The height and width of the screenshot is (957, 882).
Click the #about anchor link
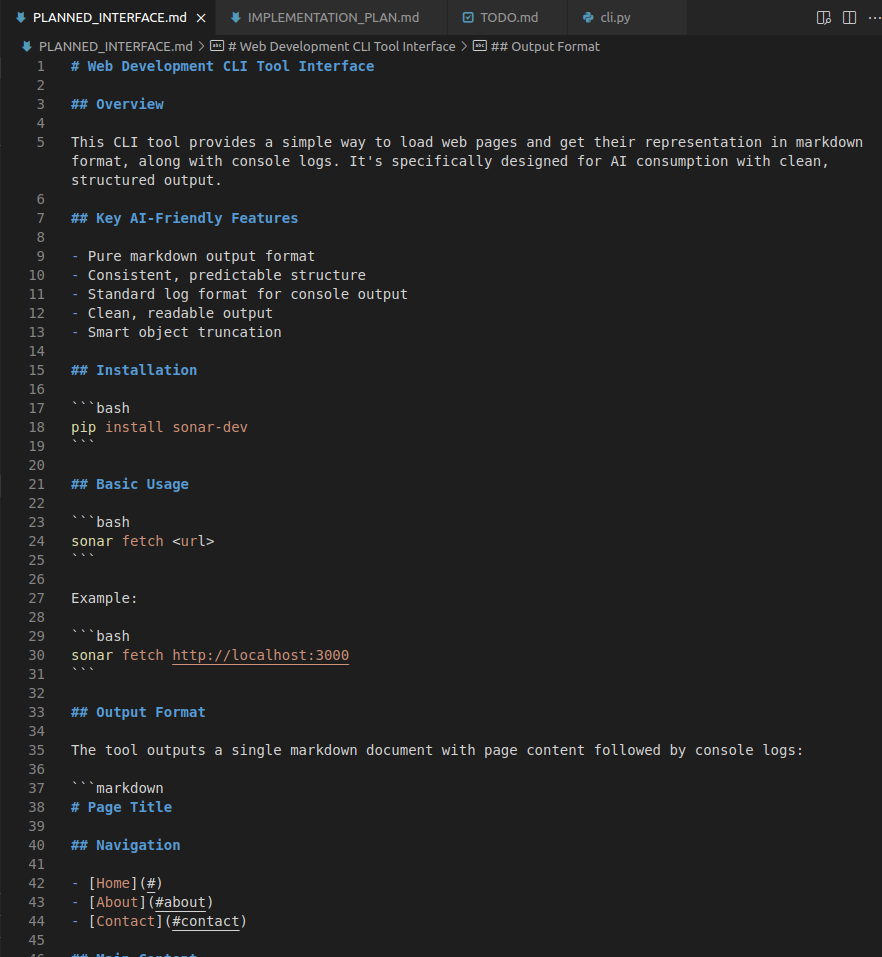[x=180, y=902]
